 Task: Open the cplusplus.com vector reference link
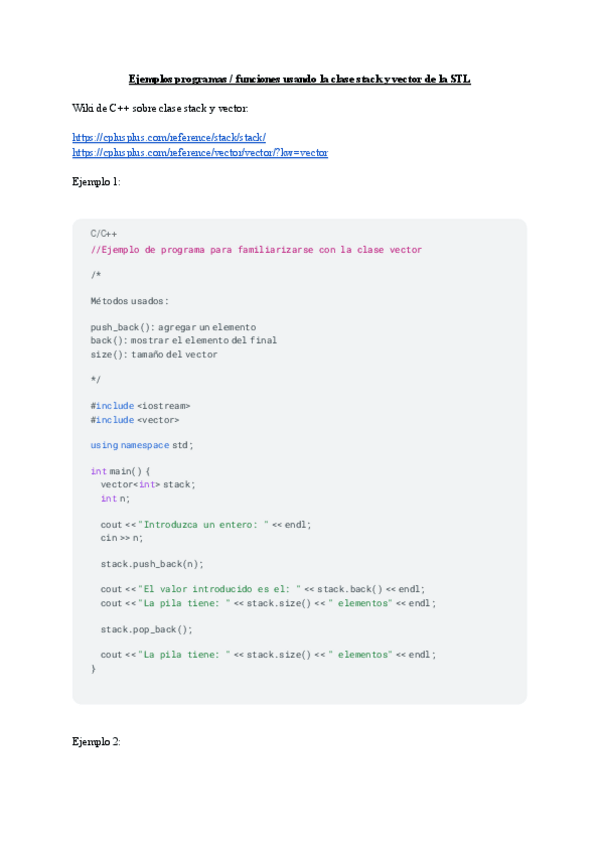coord(200,152)
